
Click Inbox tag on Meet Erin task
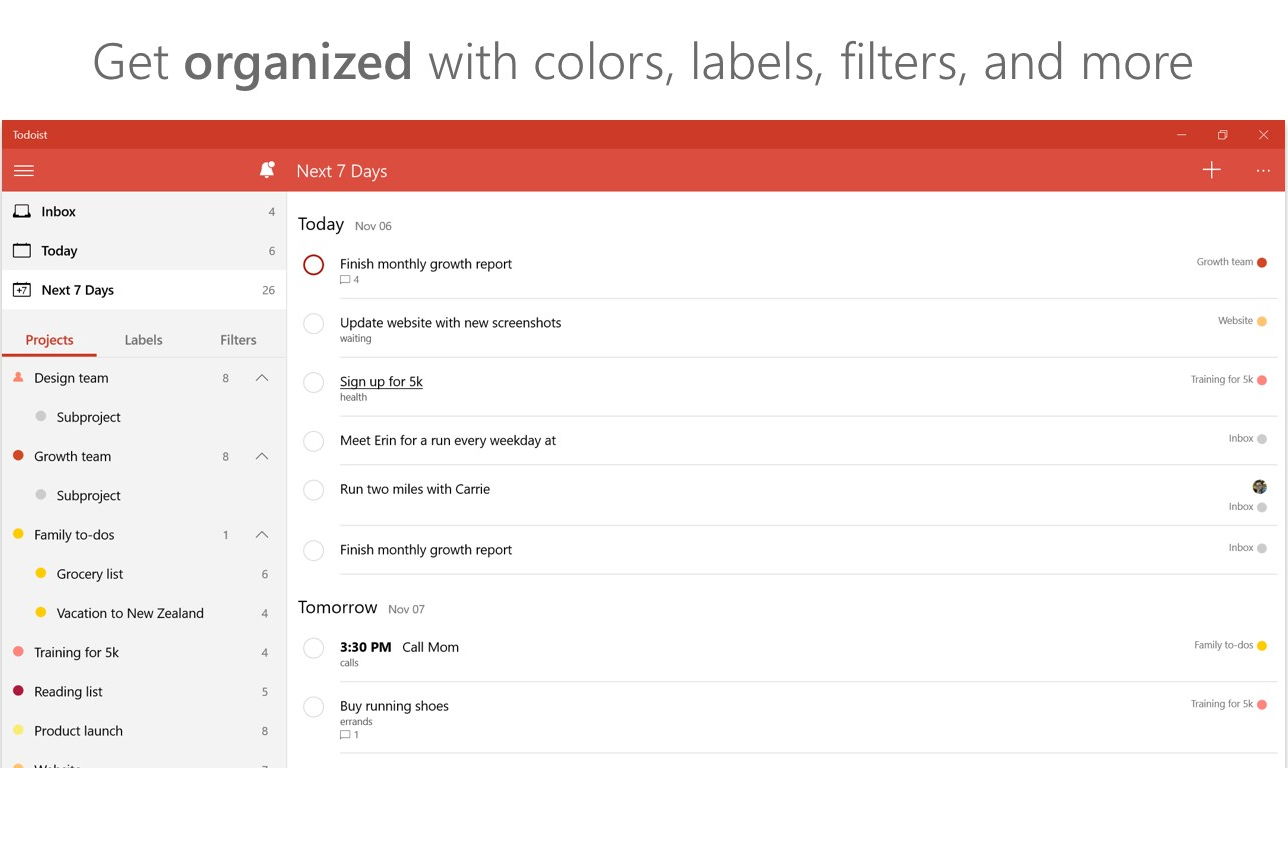pos(1247,439)
